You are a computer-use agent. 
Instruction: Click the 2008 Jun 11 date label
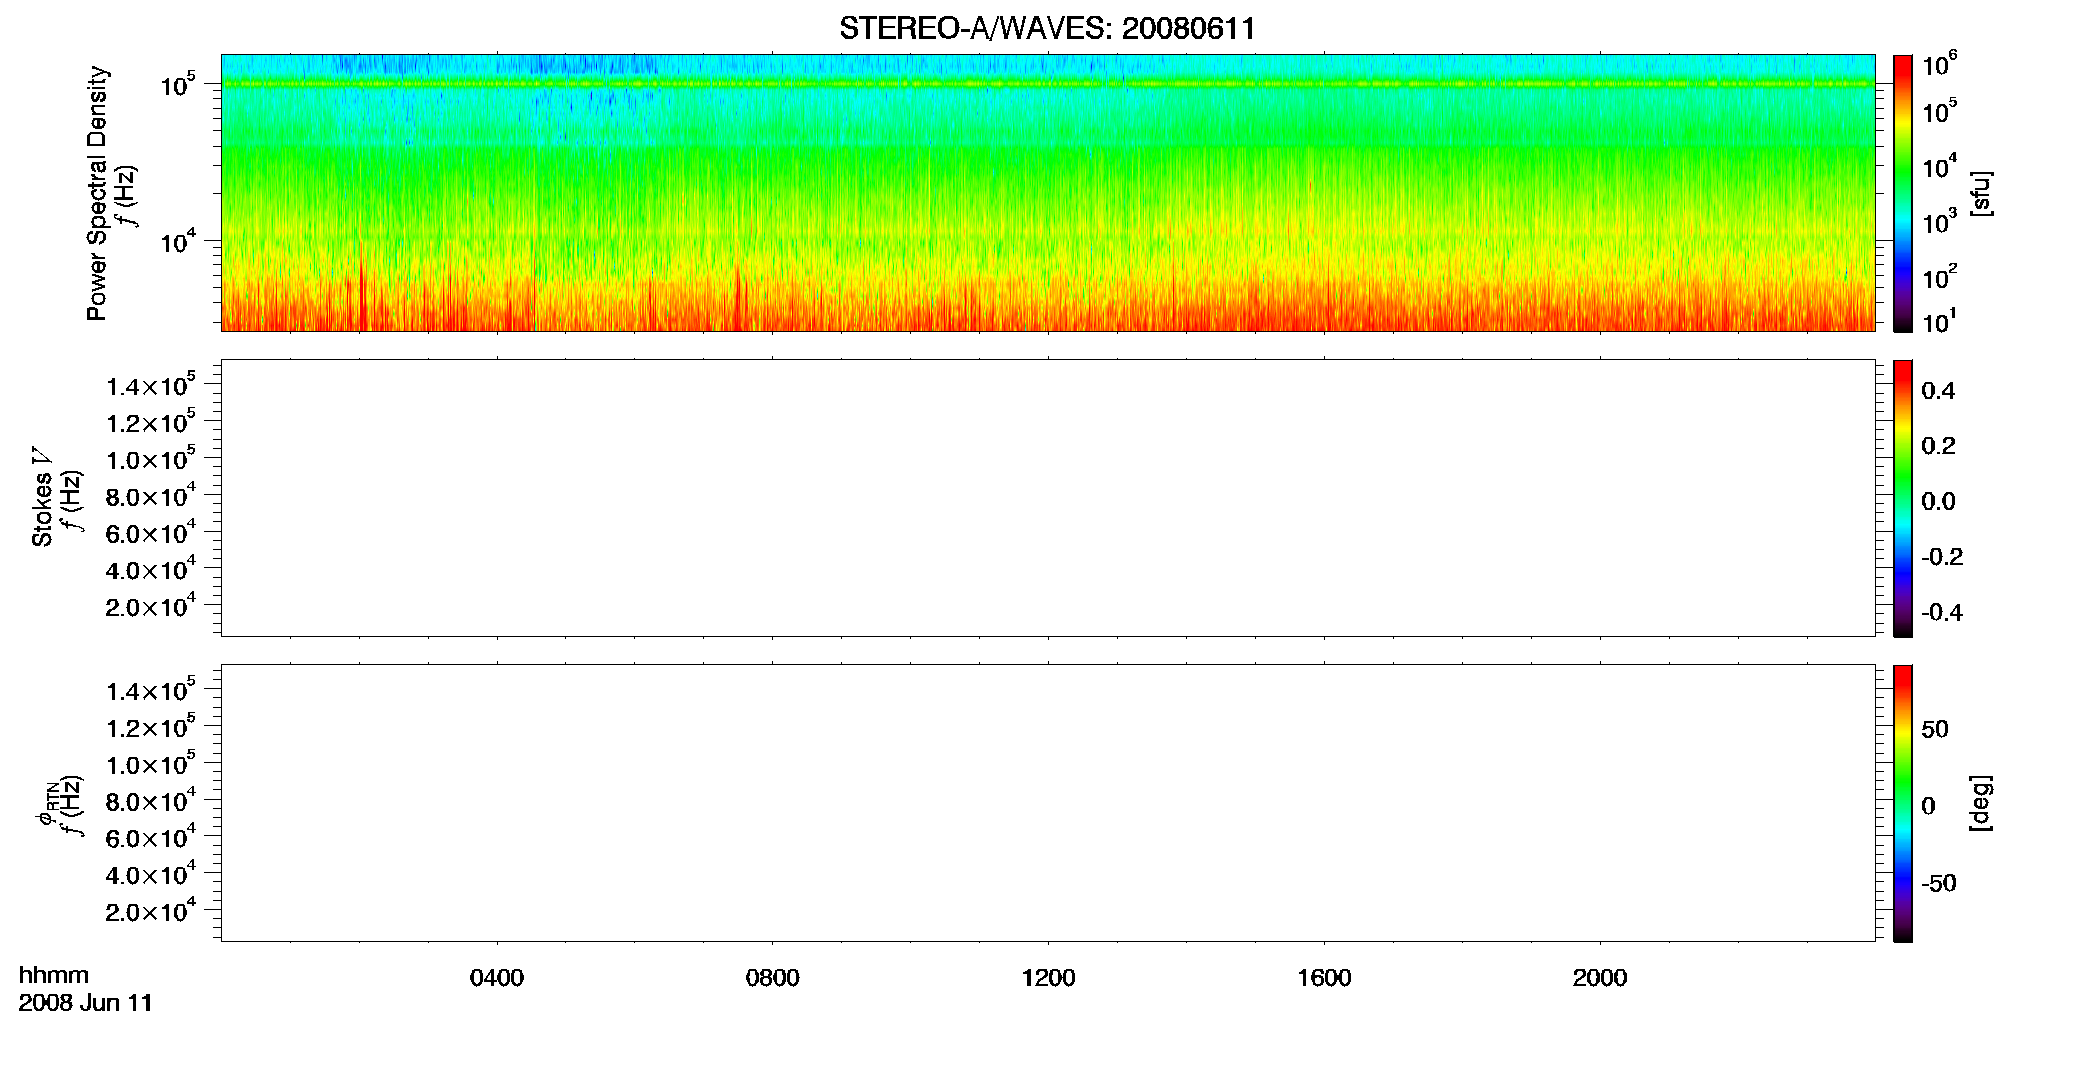click(86, 1003)
